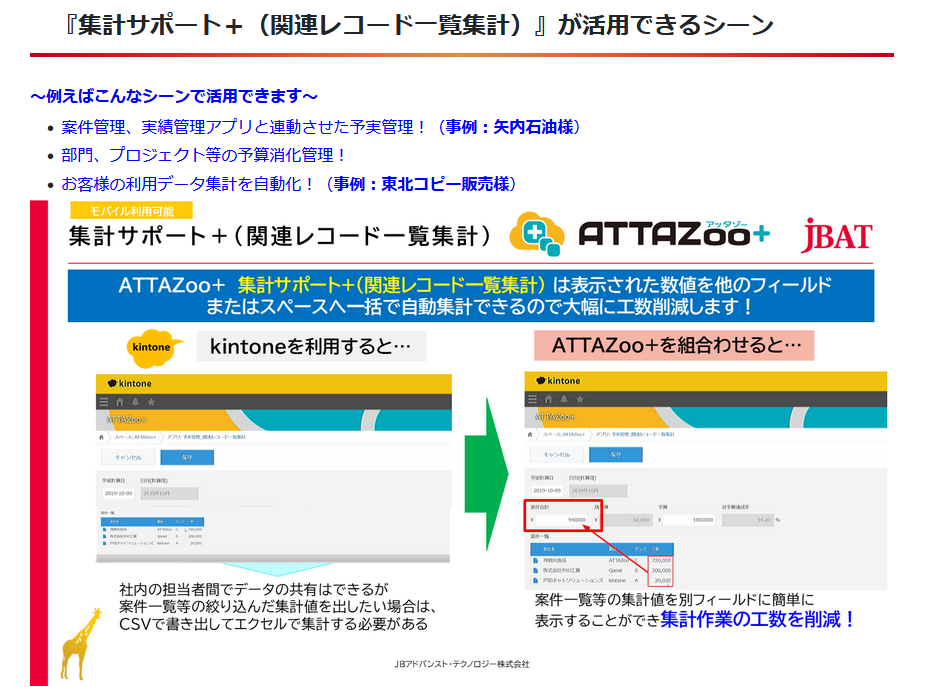948x687 pixels.
Task: Click the ATTAZoo+ cloud plus icon
Action: [x=537, y=234]
